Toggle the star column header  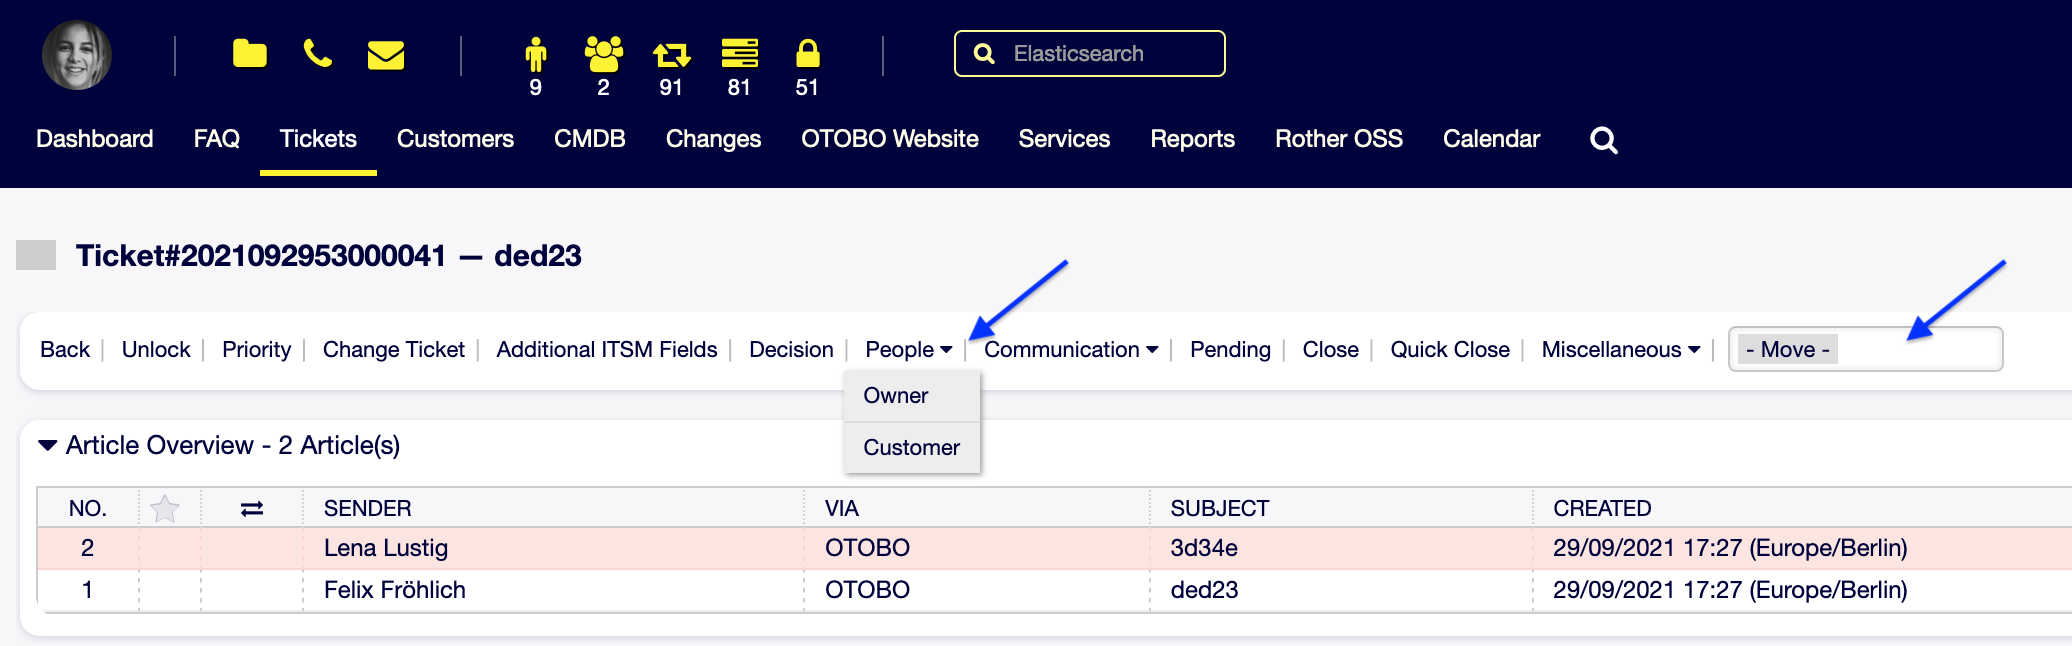(165, 509)
